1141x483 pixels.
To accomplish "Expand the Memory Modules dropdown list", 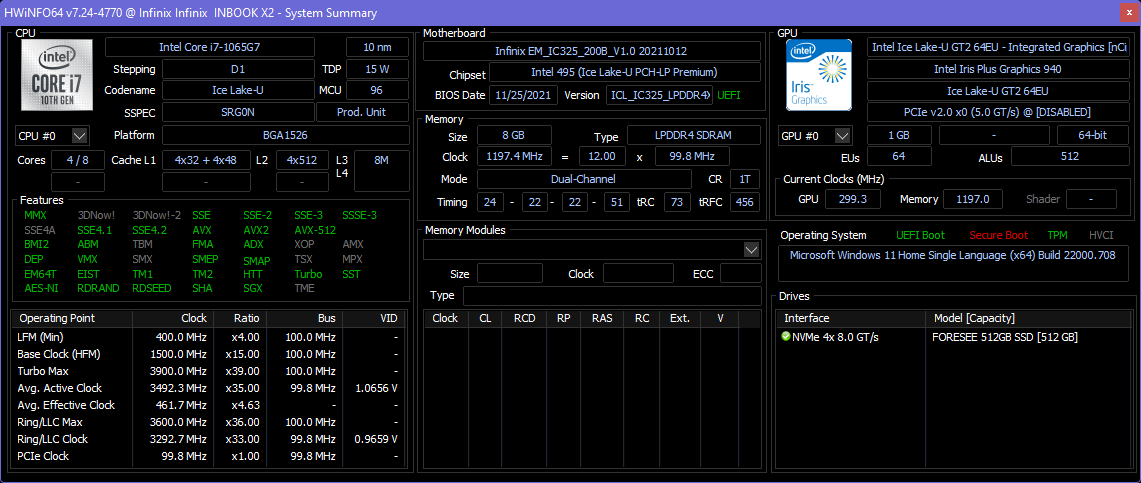I will [x=752, y=250].
